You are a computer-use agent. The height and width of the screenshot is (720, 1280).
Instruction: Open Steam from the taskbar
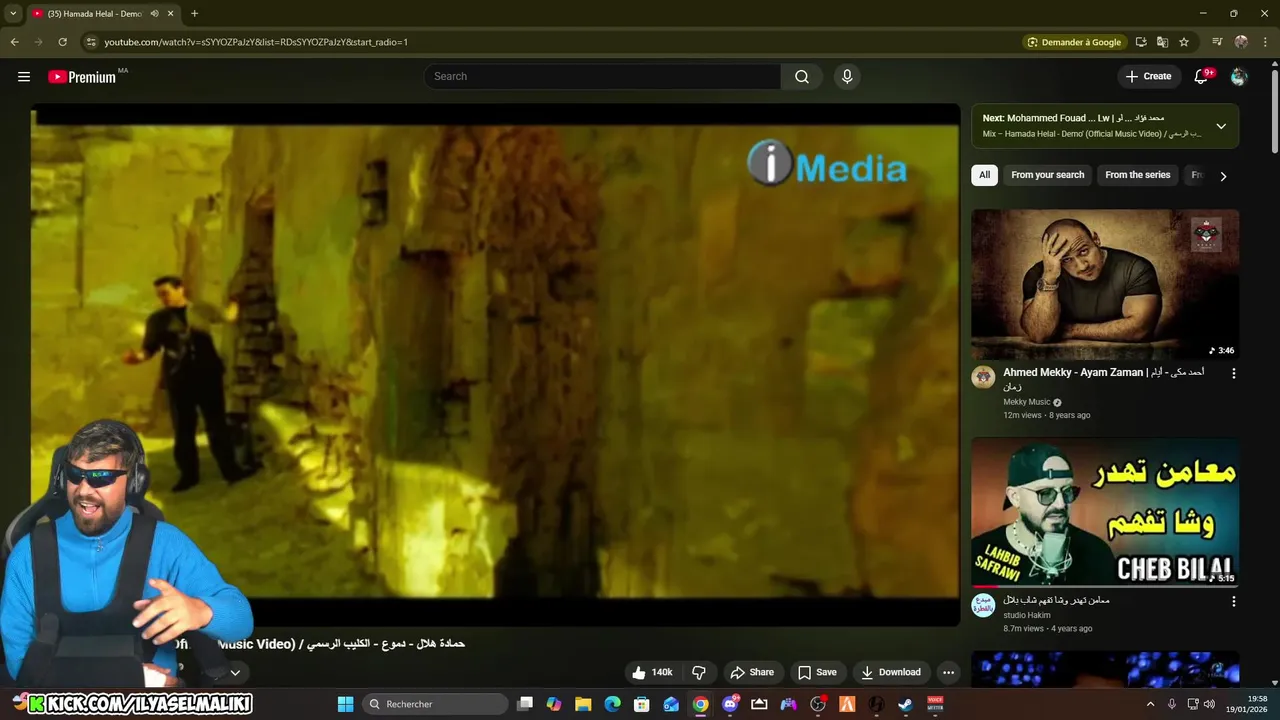(x=905, y=704)
